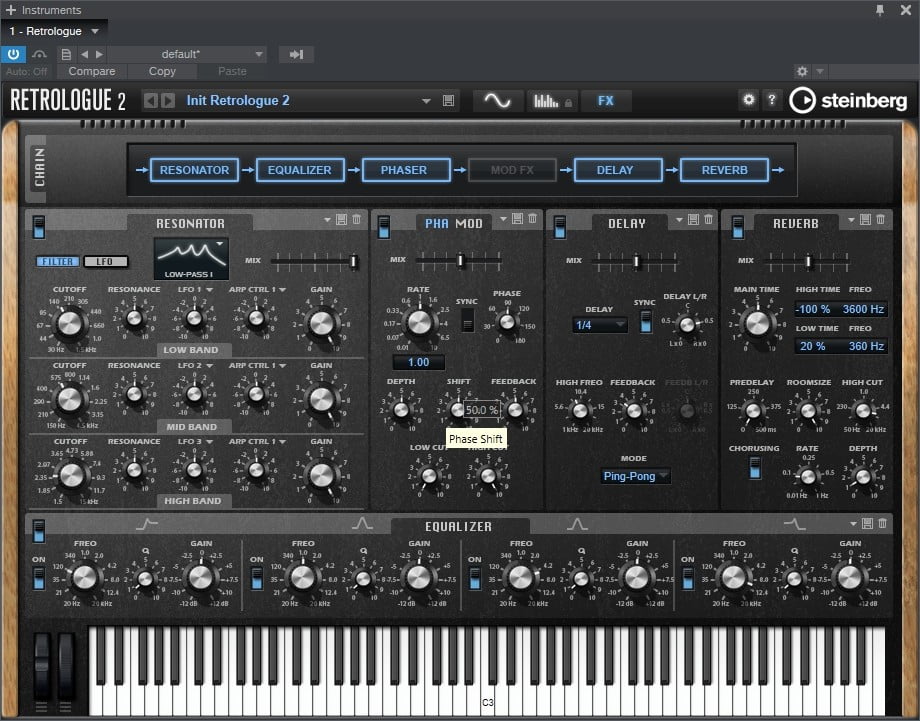Toggle the reverb Chorusing switch
Screen dimensions: 920x721
pos(755,468)
